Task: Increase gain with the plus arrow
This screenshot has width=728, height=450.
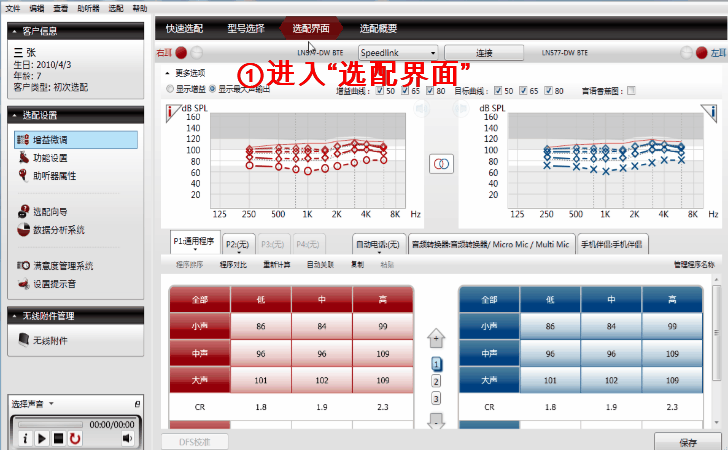Action: pyautogui.click(x=436, y=339)
